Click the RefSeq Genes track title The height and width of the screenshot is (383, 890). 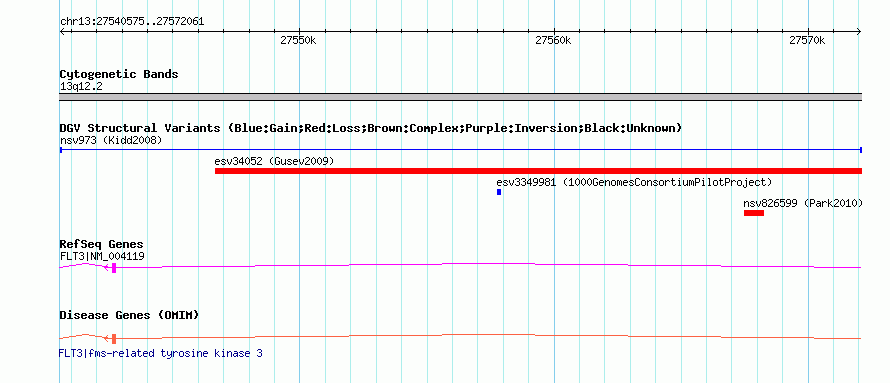click(x=101, y=245)
